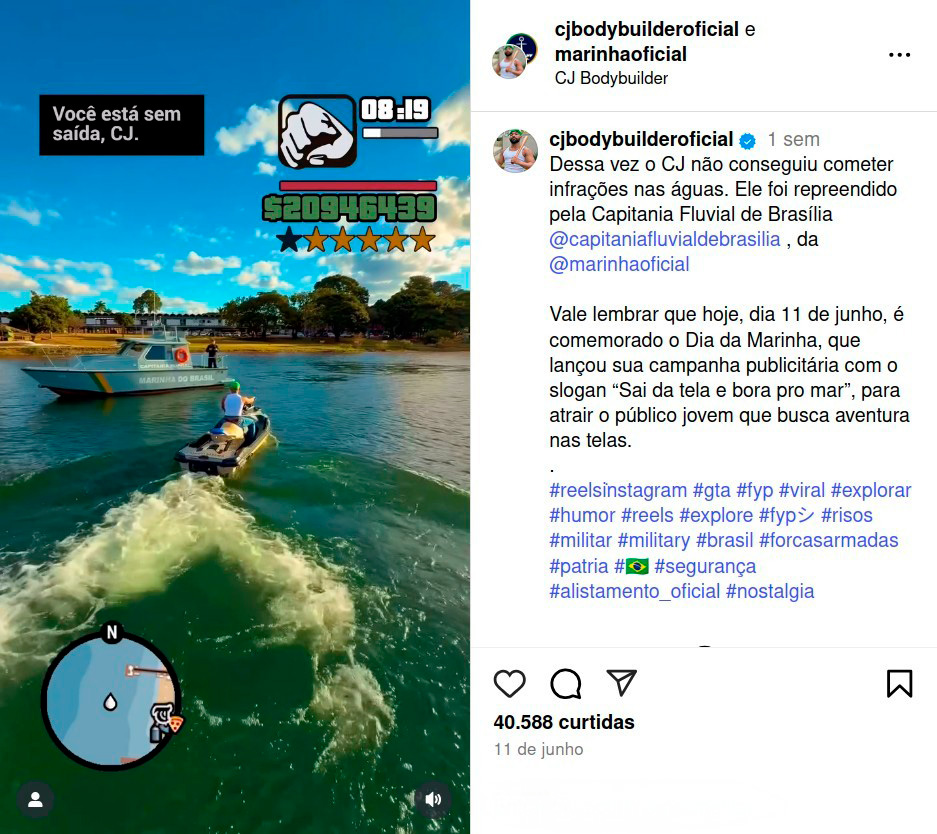Image resolution: width=937 pixels, height=834 pixels.
Task: Click the verified badge beside username
Action: [x=747, y=140]
